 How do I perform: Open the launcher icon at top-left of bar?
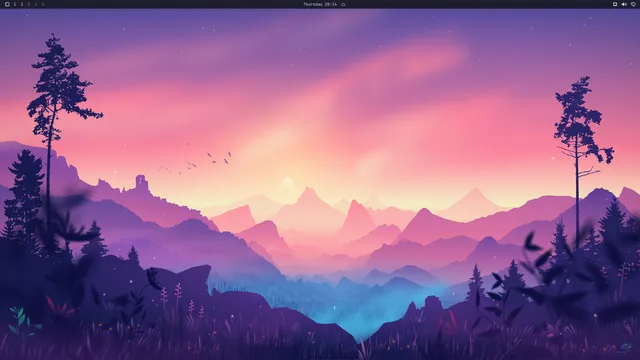(x=7, y=4)
